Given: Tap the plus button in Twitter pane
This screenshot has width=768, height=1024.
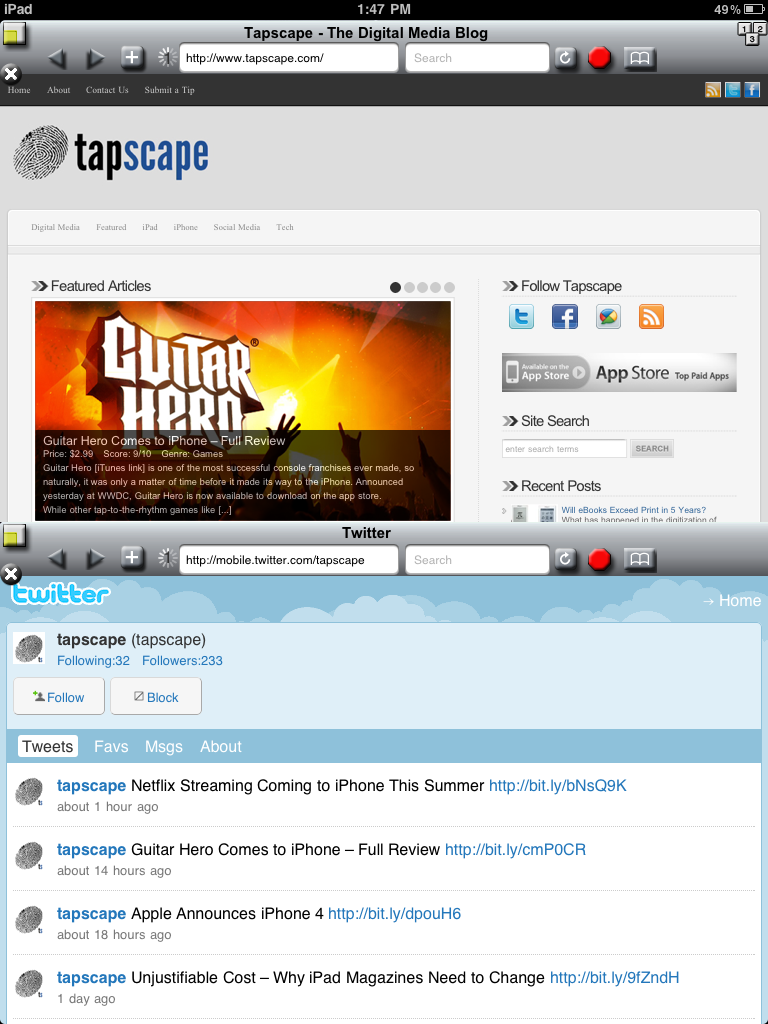Looking at the screenshot, I should click(x=133, y=558).
